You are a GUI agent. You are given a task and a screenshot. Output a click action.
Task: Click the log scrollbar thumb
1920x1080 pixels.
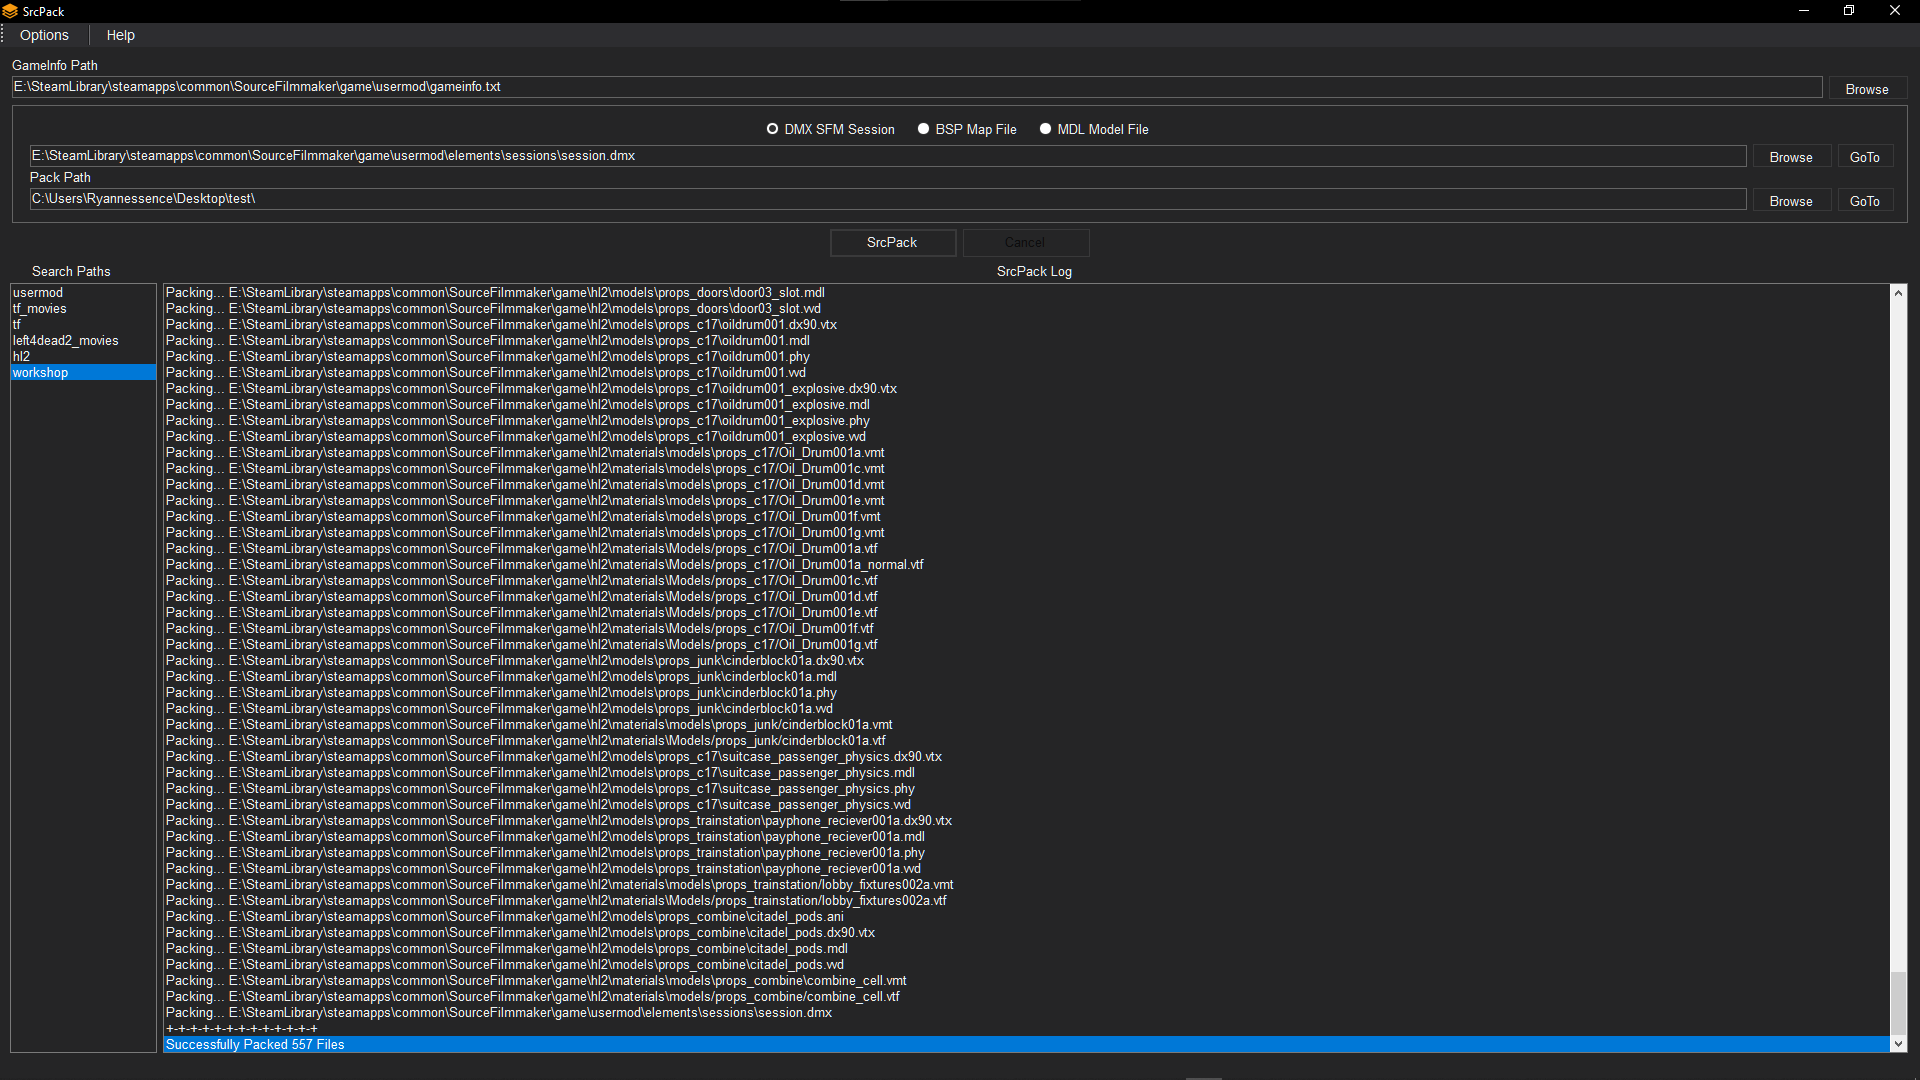click(1898, 1002)
